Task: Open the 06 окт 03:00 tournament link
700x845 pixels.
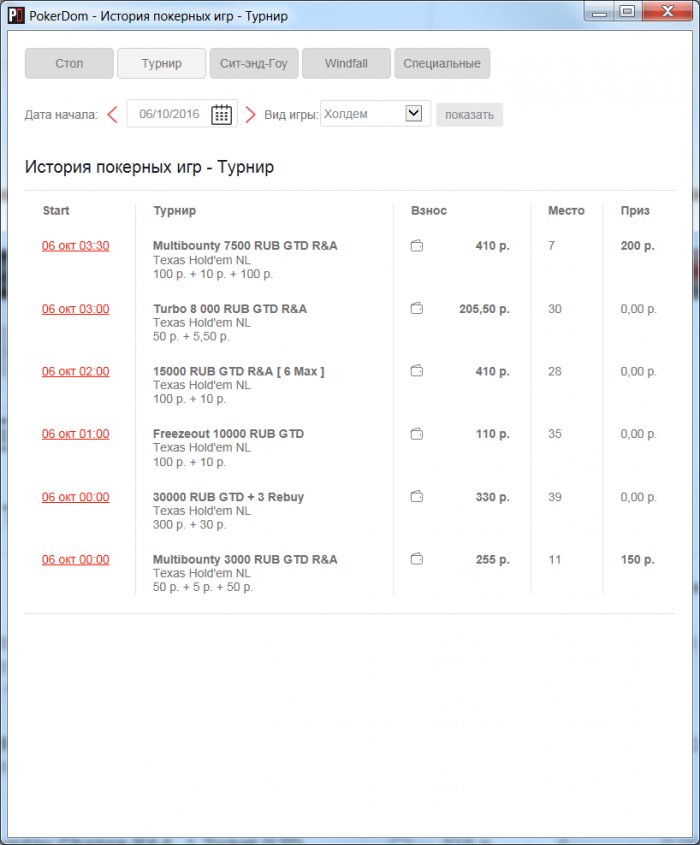Action: tap(75, 309)
